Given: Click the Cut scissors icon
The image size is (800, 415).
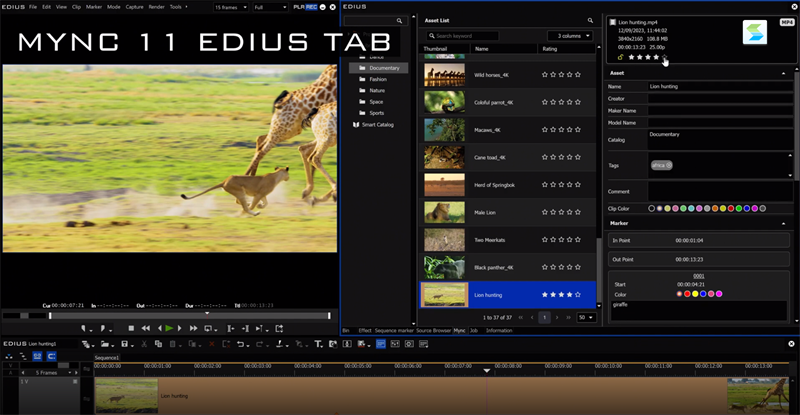Looking at the screenshot, I should (x=144, y=344).
